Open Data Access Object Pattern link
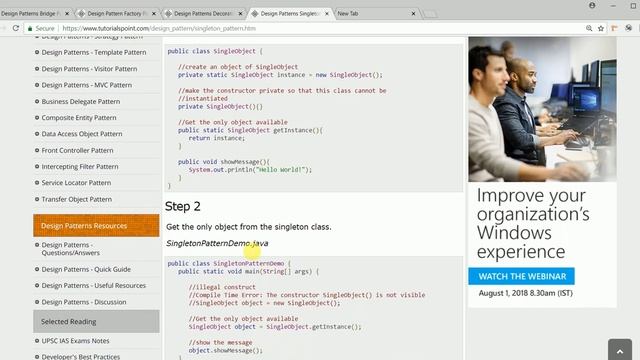640x360 pixels. (82, 134)
